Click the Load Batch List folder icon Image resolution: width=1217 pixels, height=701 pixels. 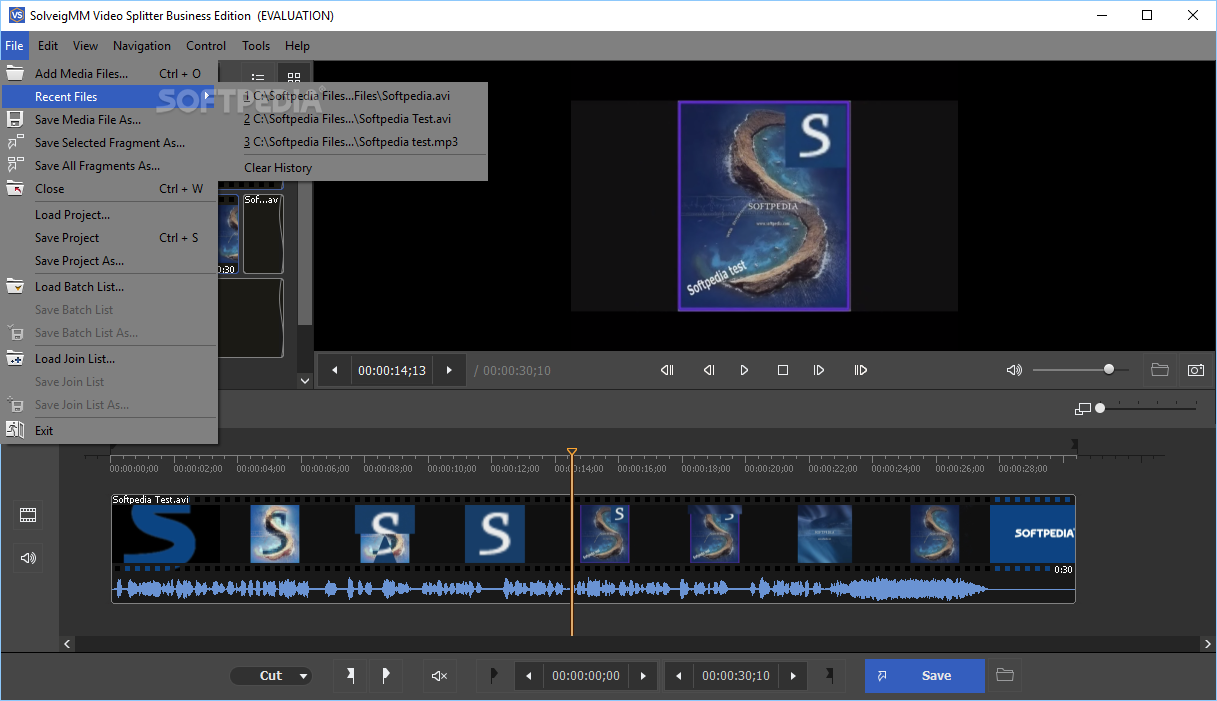coord(15,286)
